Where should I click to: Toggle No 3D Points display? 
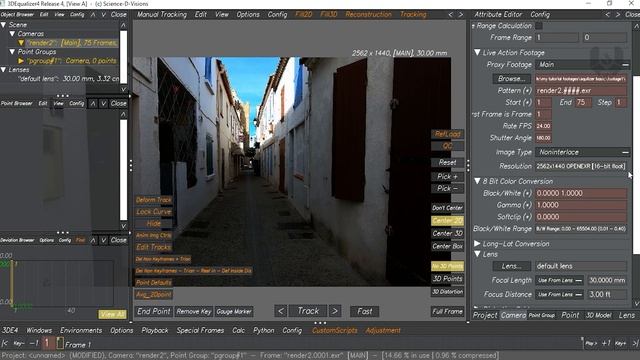pos(447,266)
